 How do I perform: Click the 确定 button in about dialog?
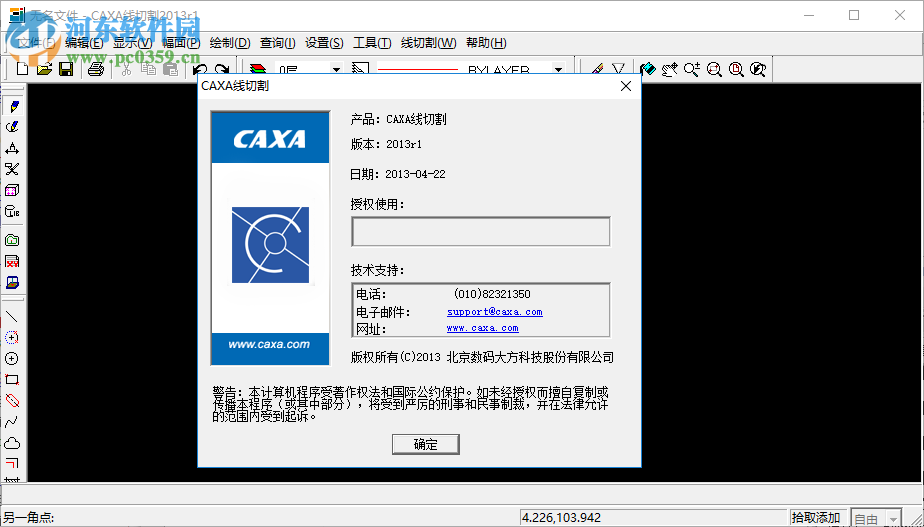[425, 444]
